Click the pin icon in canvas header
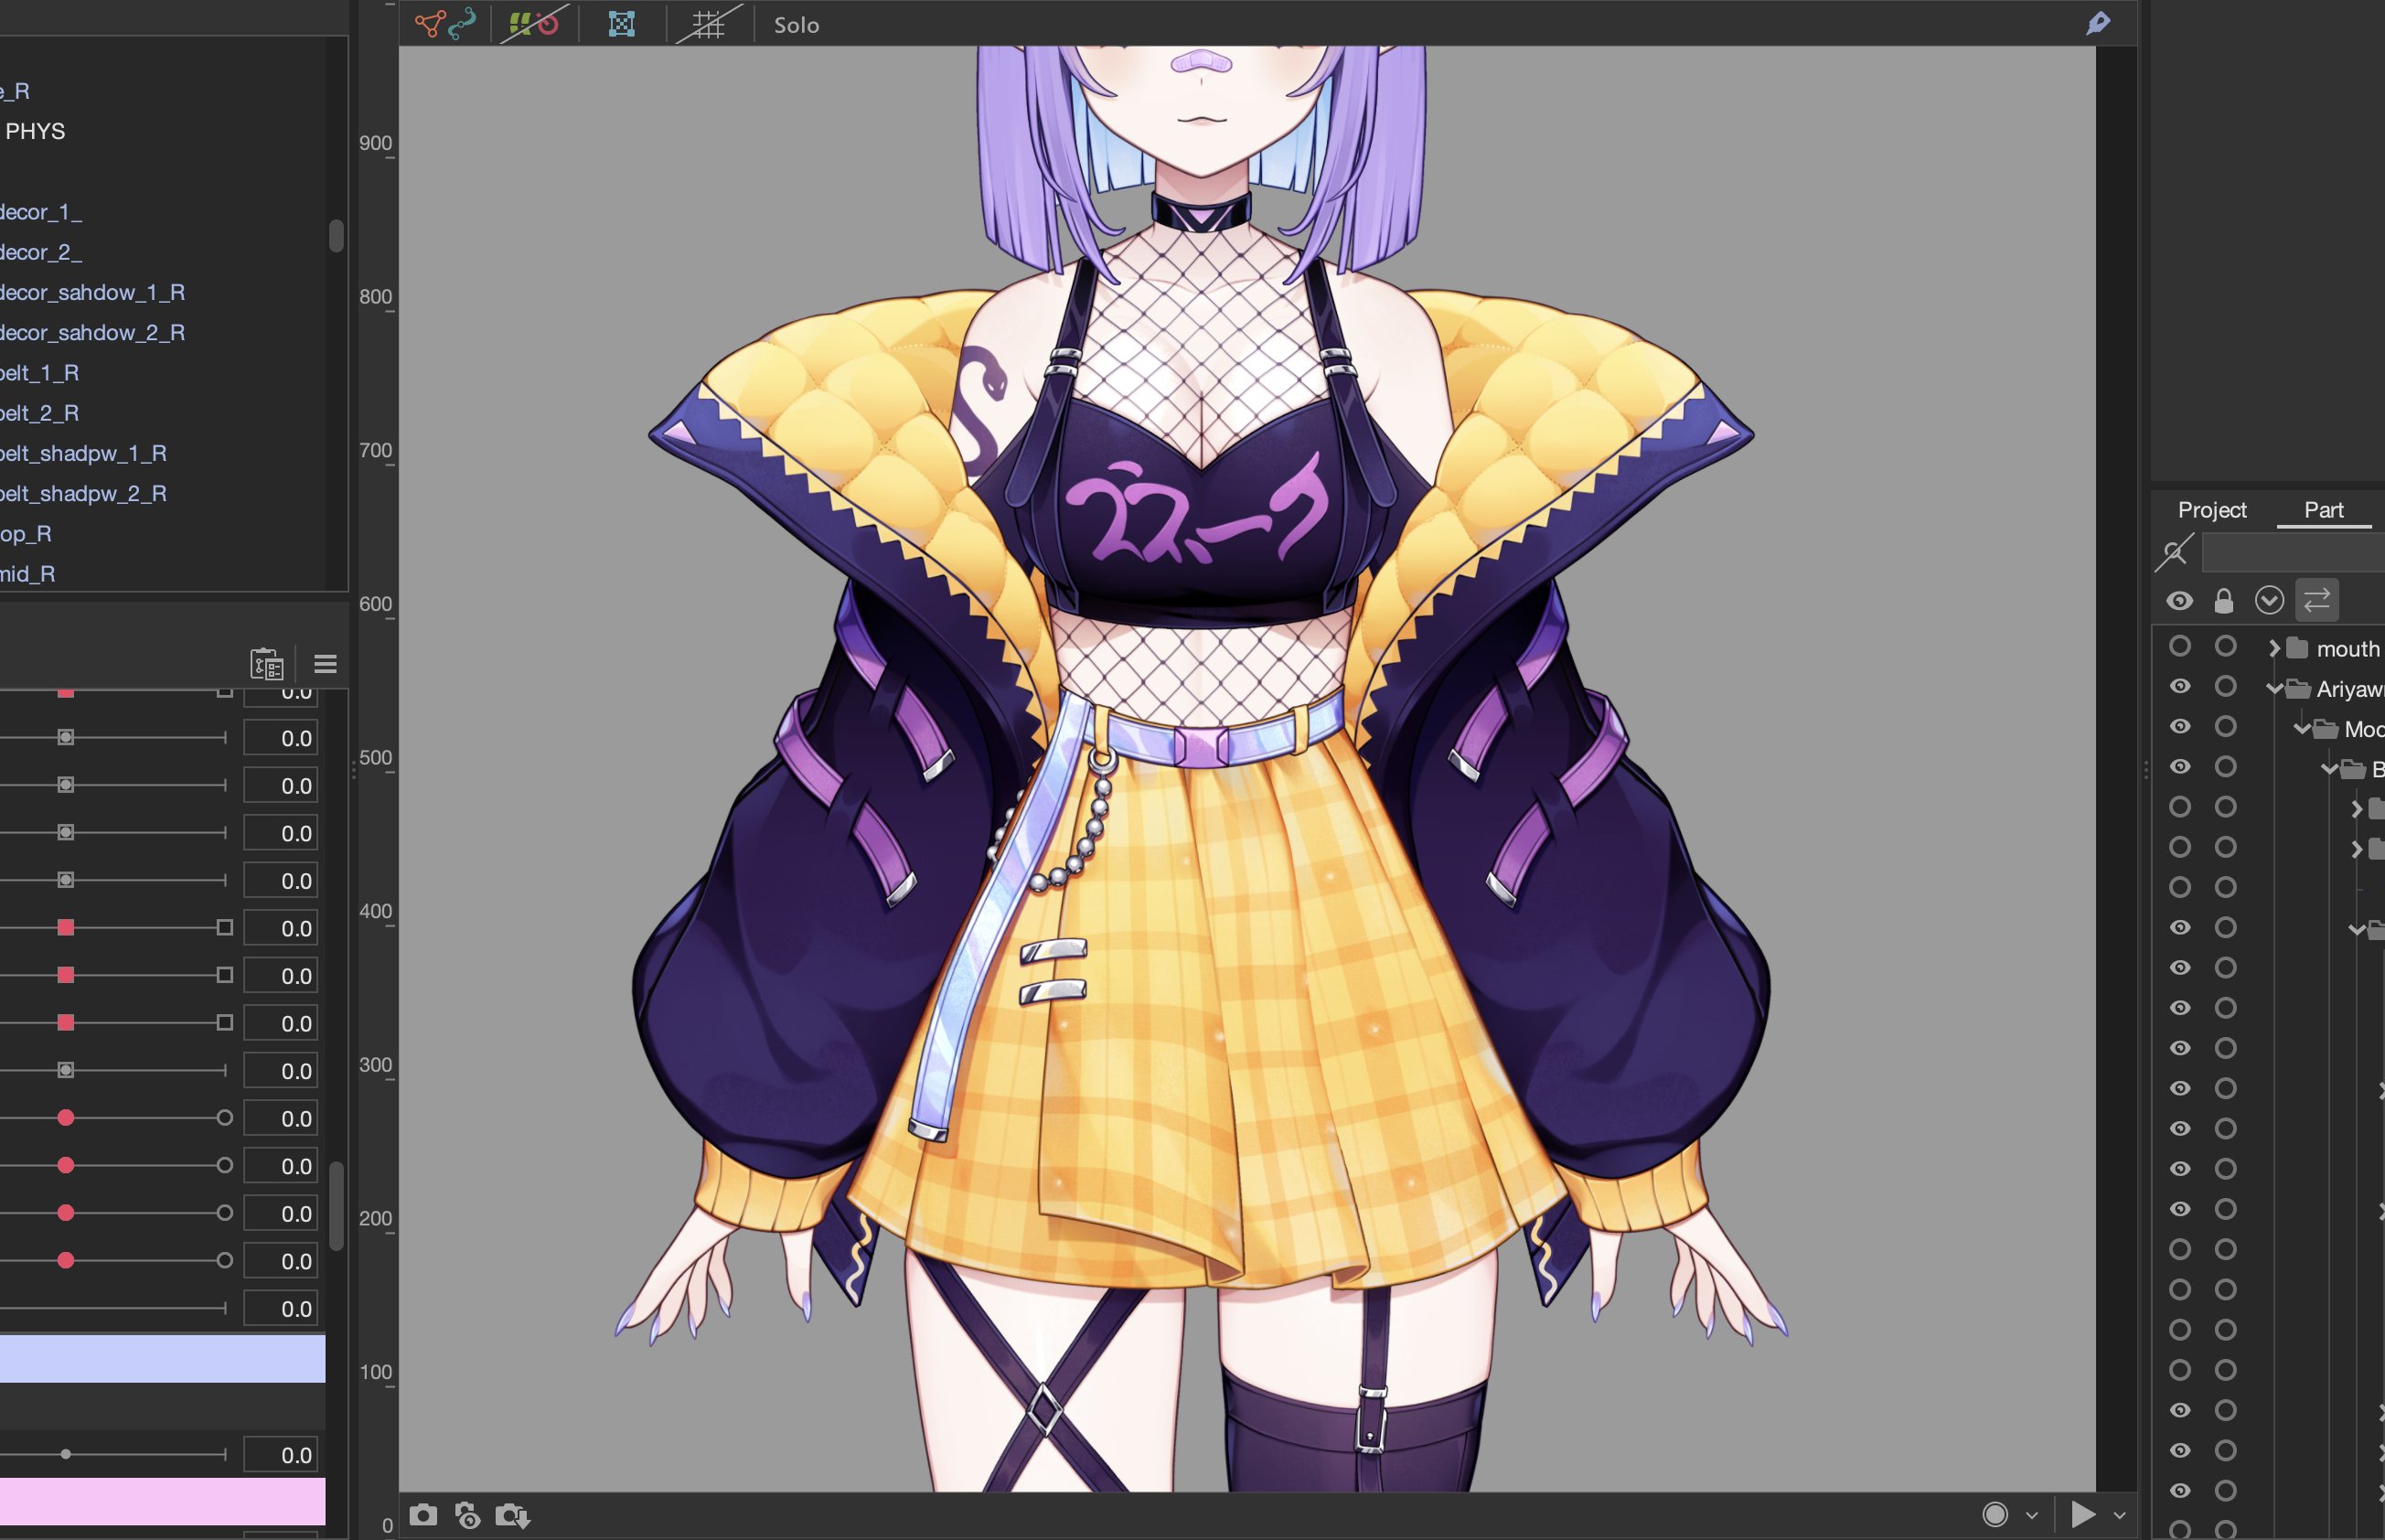This screenshot has width=2385, height=1540. tap(2098, 23)
